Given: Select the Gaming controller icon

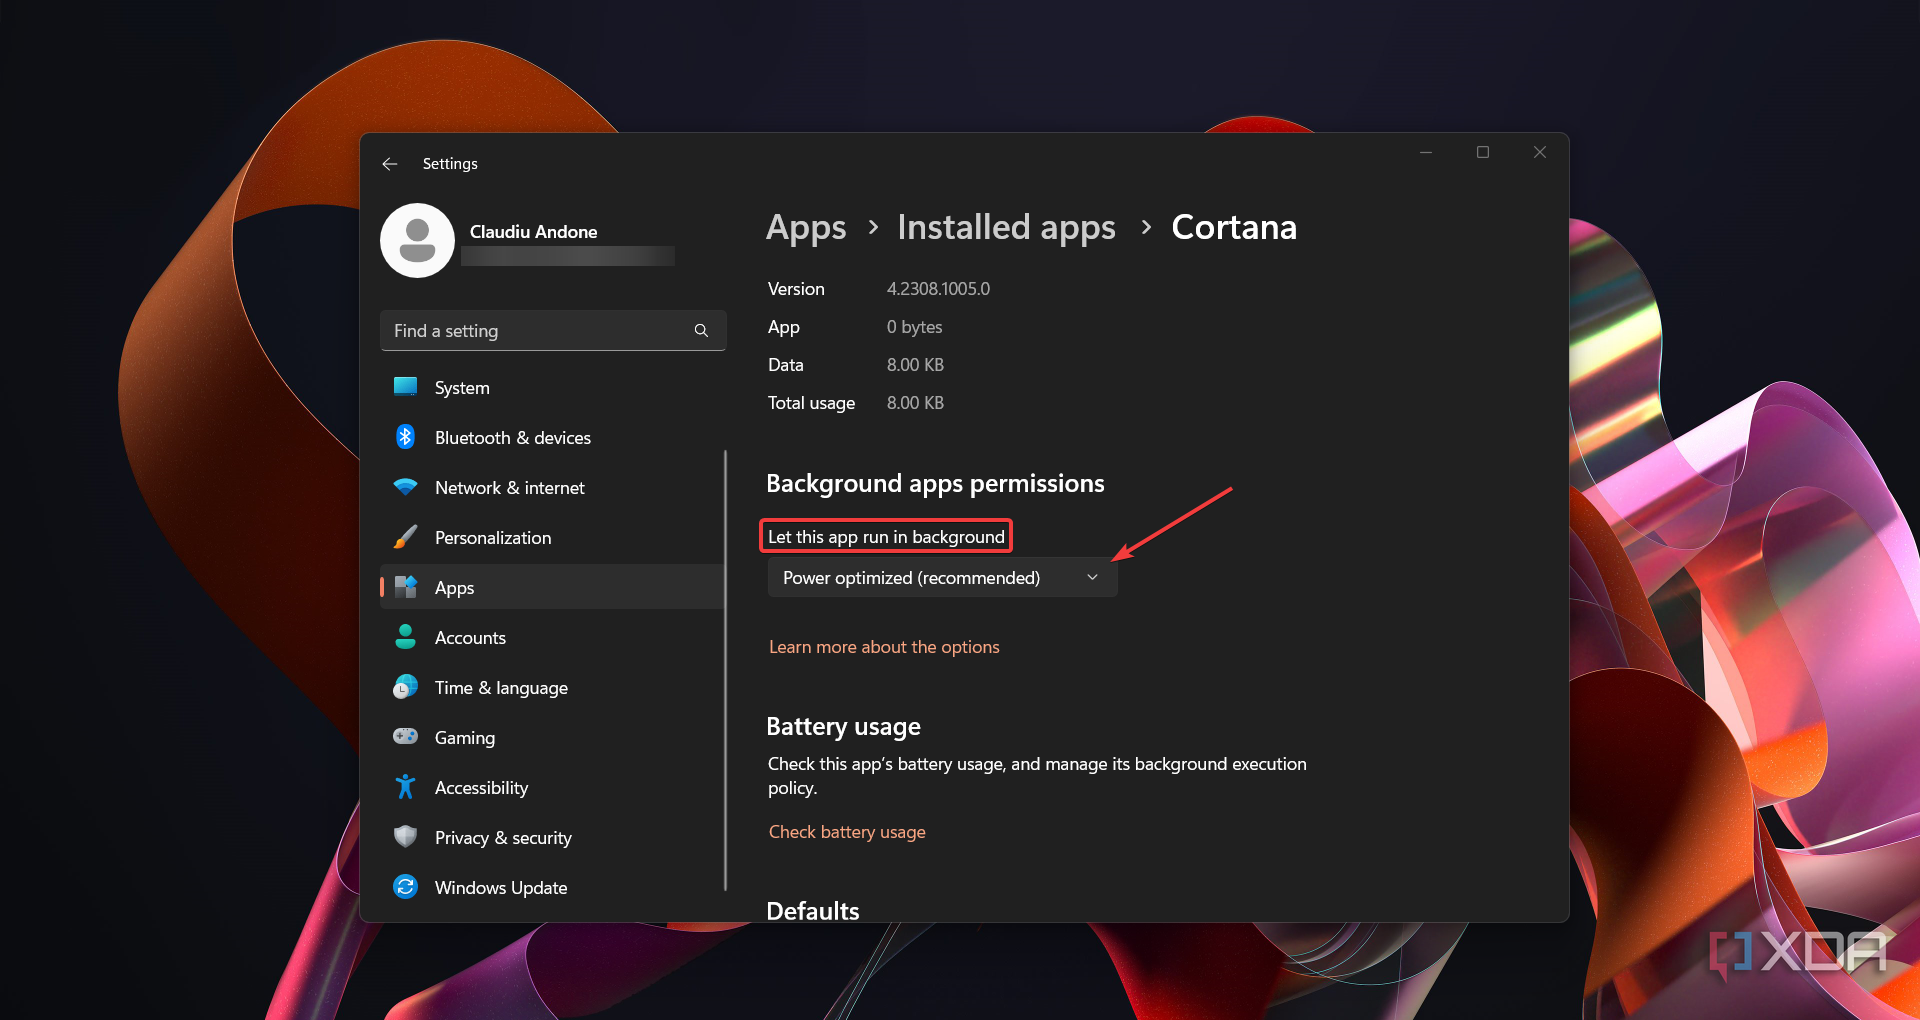Looking at the screenshot, I should [405, 737].
